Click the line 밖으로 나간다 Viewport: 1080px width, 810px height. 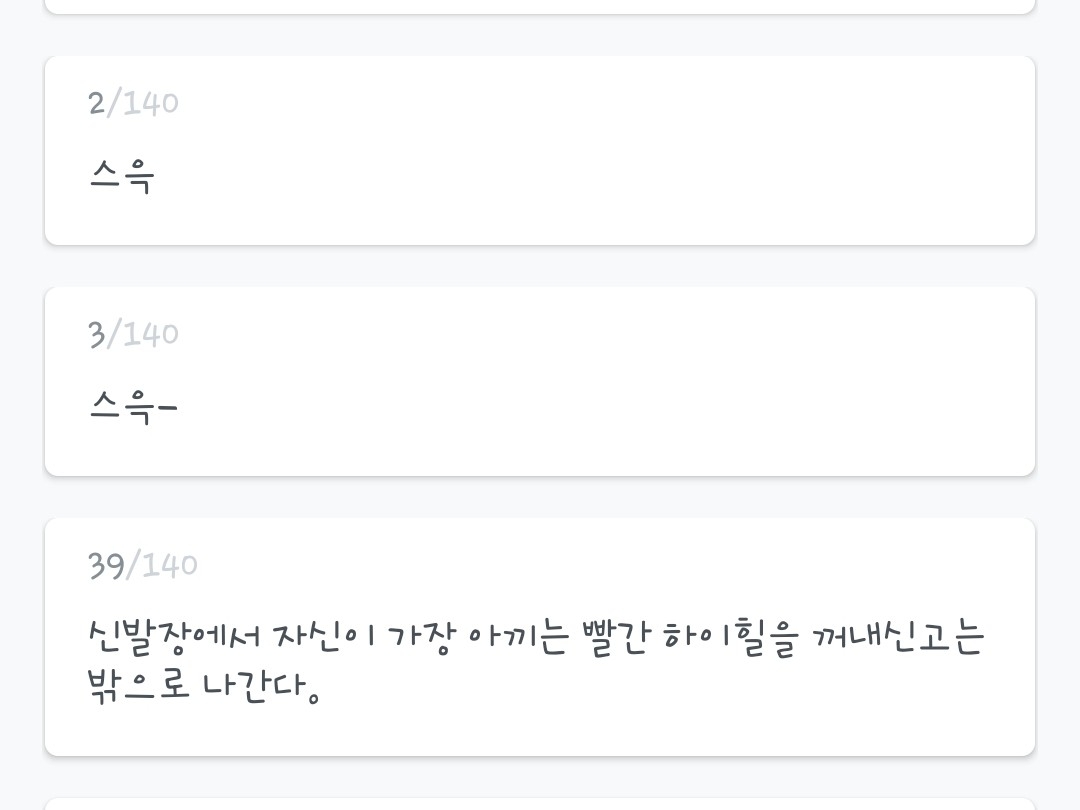pos(204,688)
